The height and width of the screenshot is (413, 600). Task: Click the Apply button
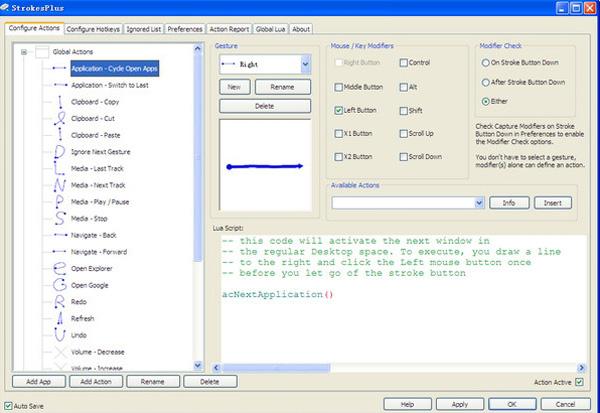point(460,404)
